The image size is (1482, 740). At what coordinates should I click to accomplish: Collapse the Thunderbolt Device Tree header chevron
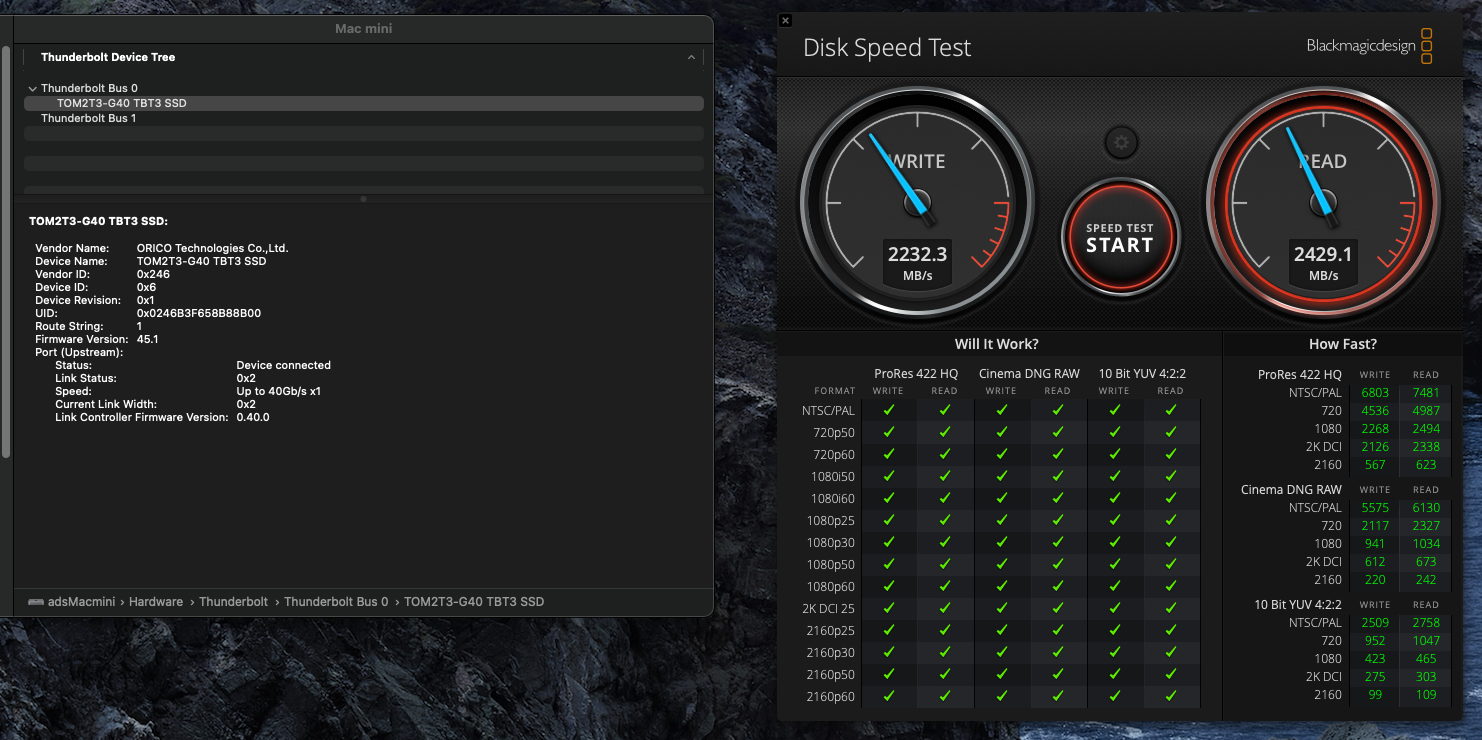pos(691,58)
